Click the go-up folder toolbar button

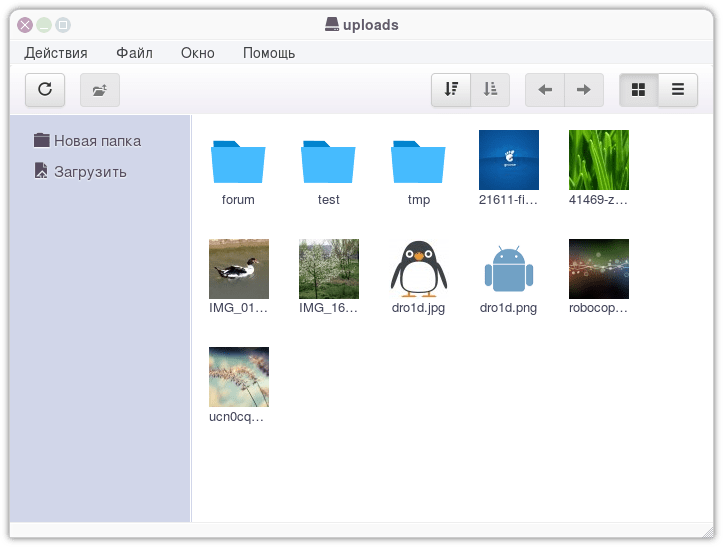click(100, 89)
